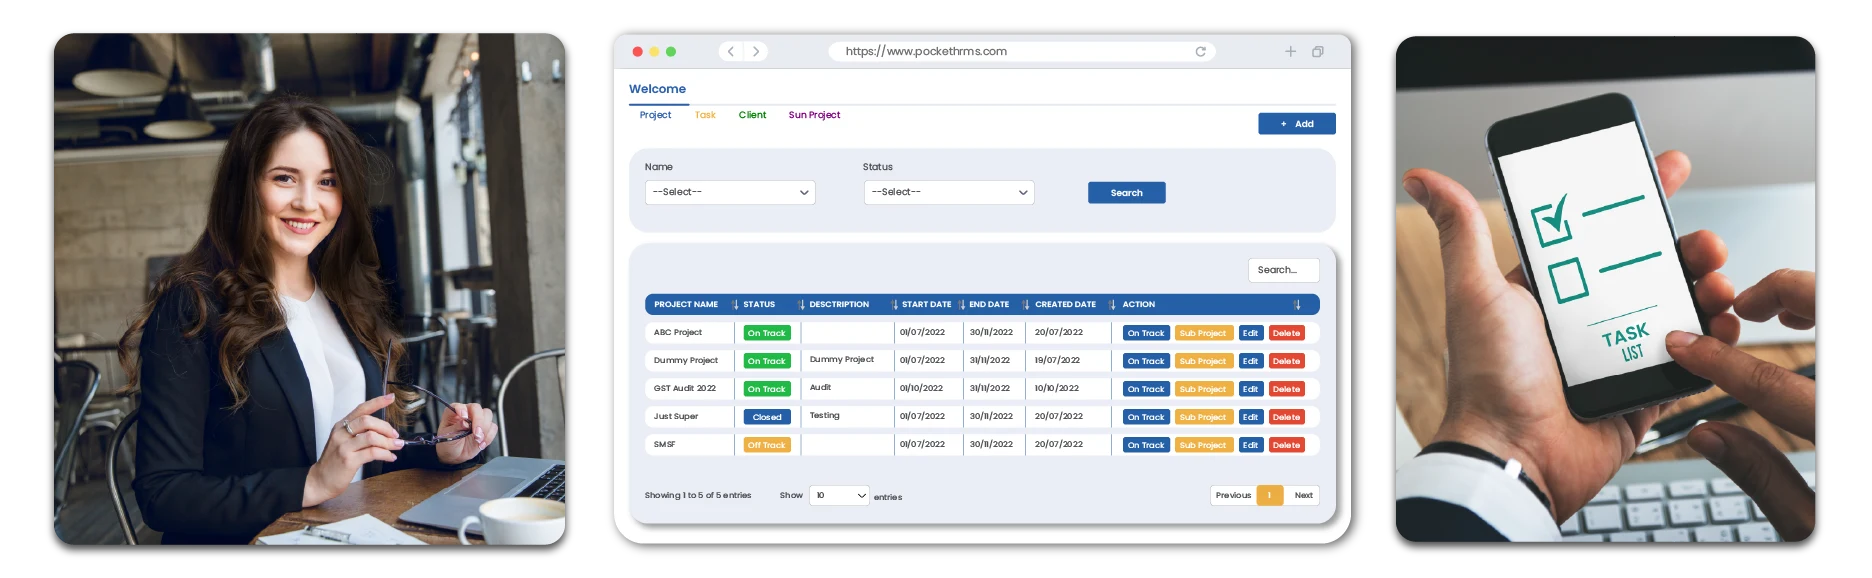The image size is (1872, 578).
Task: Go to Previous page
Action: 1233,495
